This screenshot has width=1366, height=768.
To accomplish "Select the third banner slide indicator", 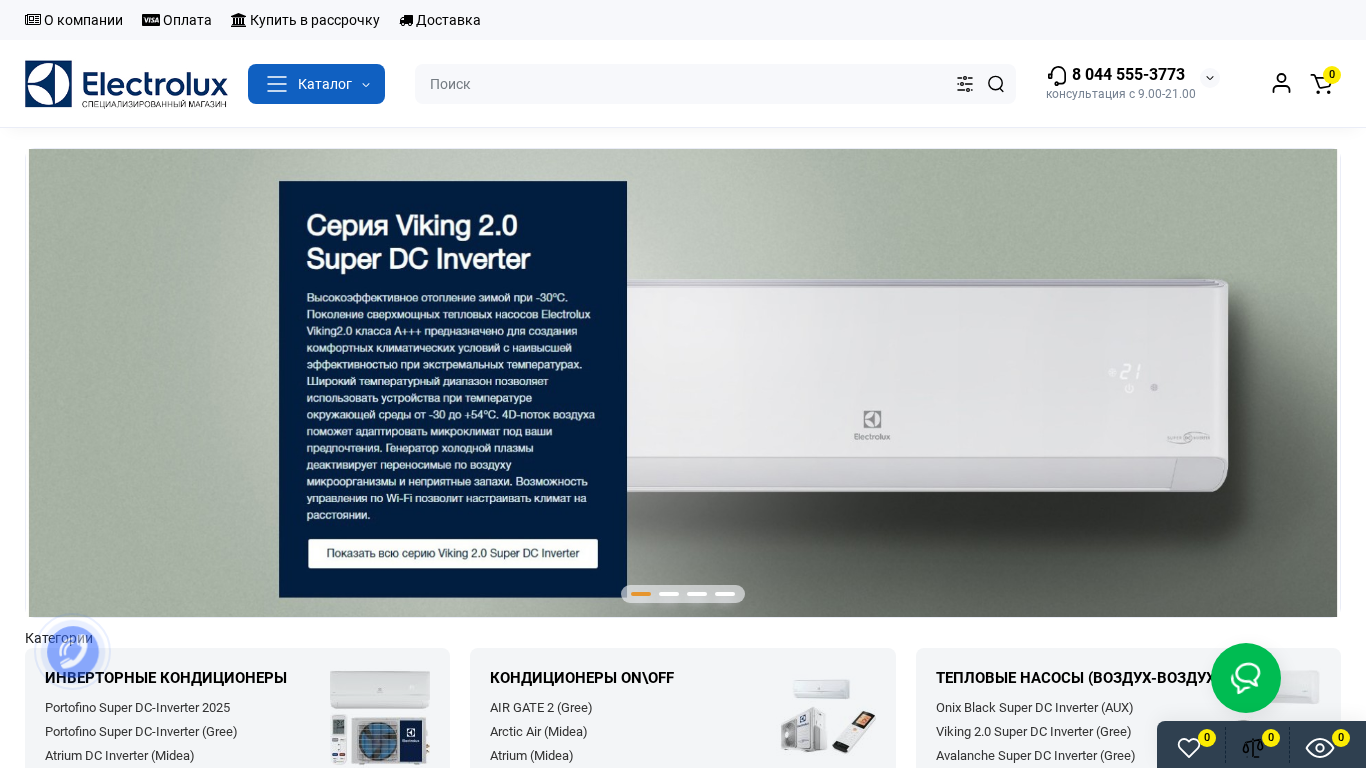I will (697, 594).
